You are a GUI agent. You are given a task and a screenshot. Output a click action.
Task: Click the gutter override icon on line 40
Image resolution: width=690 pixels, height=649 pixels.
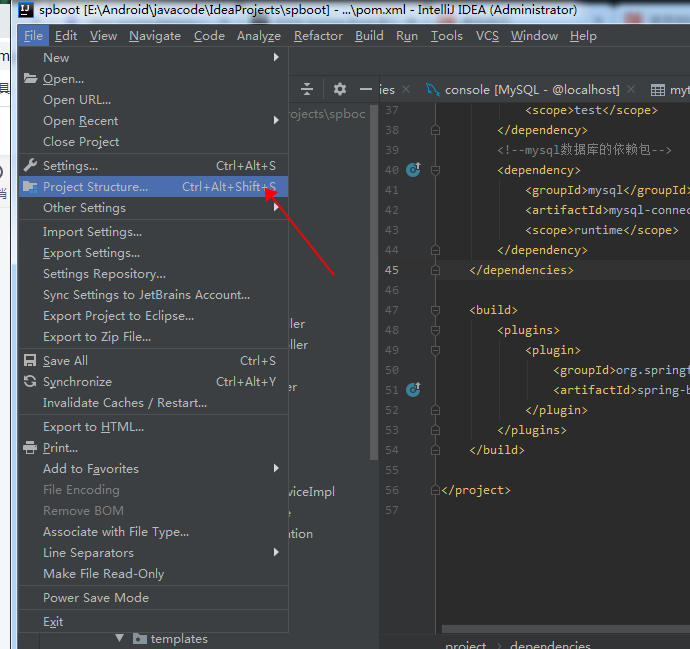(x=413, y=169)
